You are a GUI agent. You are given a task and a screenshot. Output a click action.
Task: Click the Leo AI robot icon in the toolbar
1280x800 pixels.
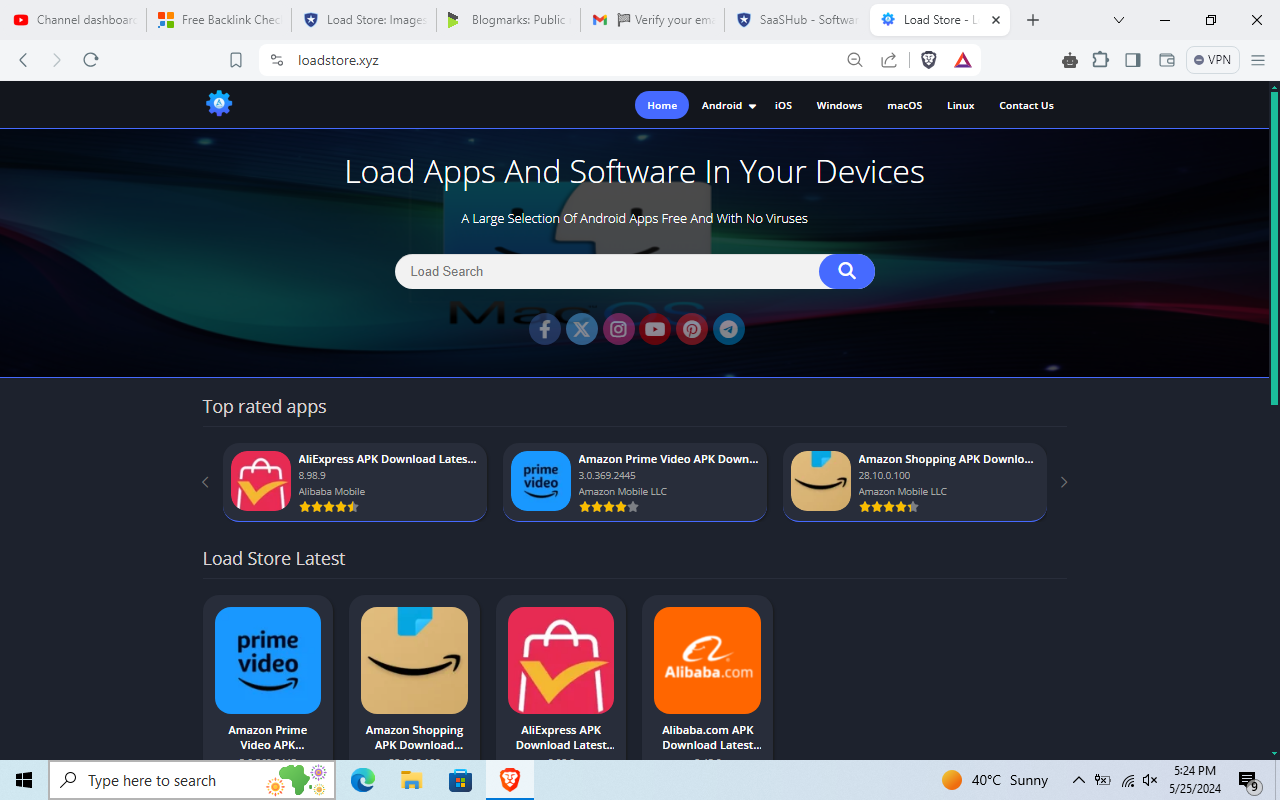tap(1070, 60)
